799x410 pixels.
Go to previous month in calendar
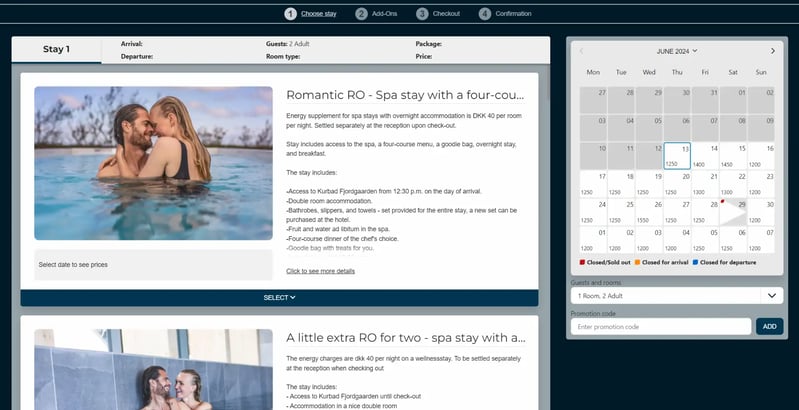(581, 51)
